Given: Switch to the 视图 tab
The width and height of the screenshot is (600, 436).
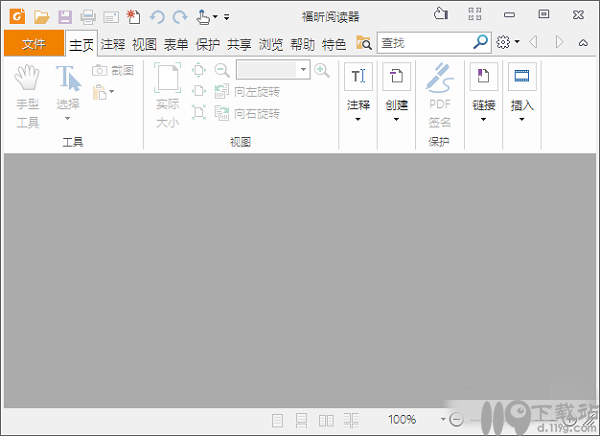Looking at the screenshot, I should click(x=144, y=44).
